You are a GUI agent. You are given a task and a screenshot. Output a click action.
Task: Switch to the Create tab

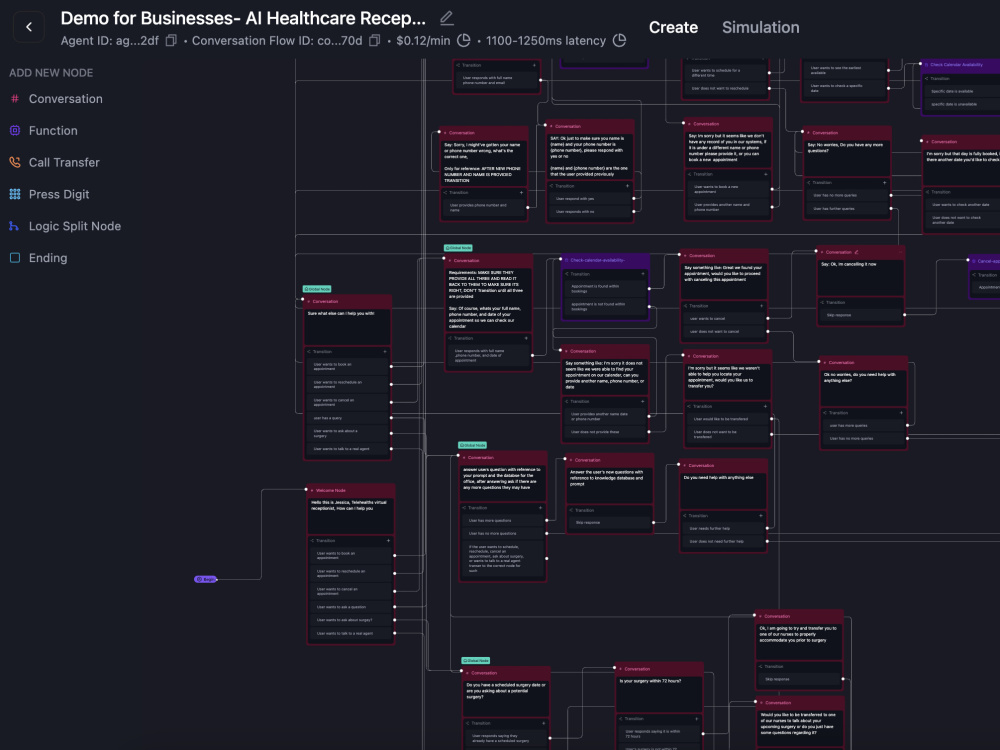[x=673, y=27]
